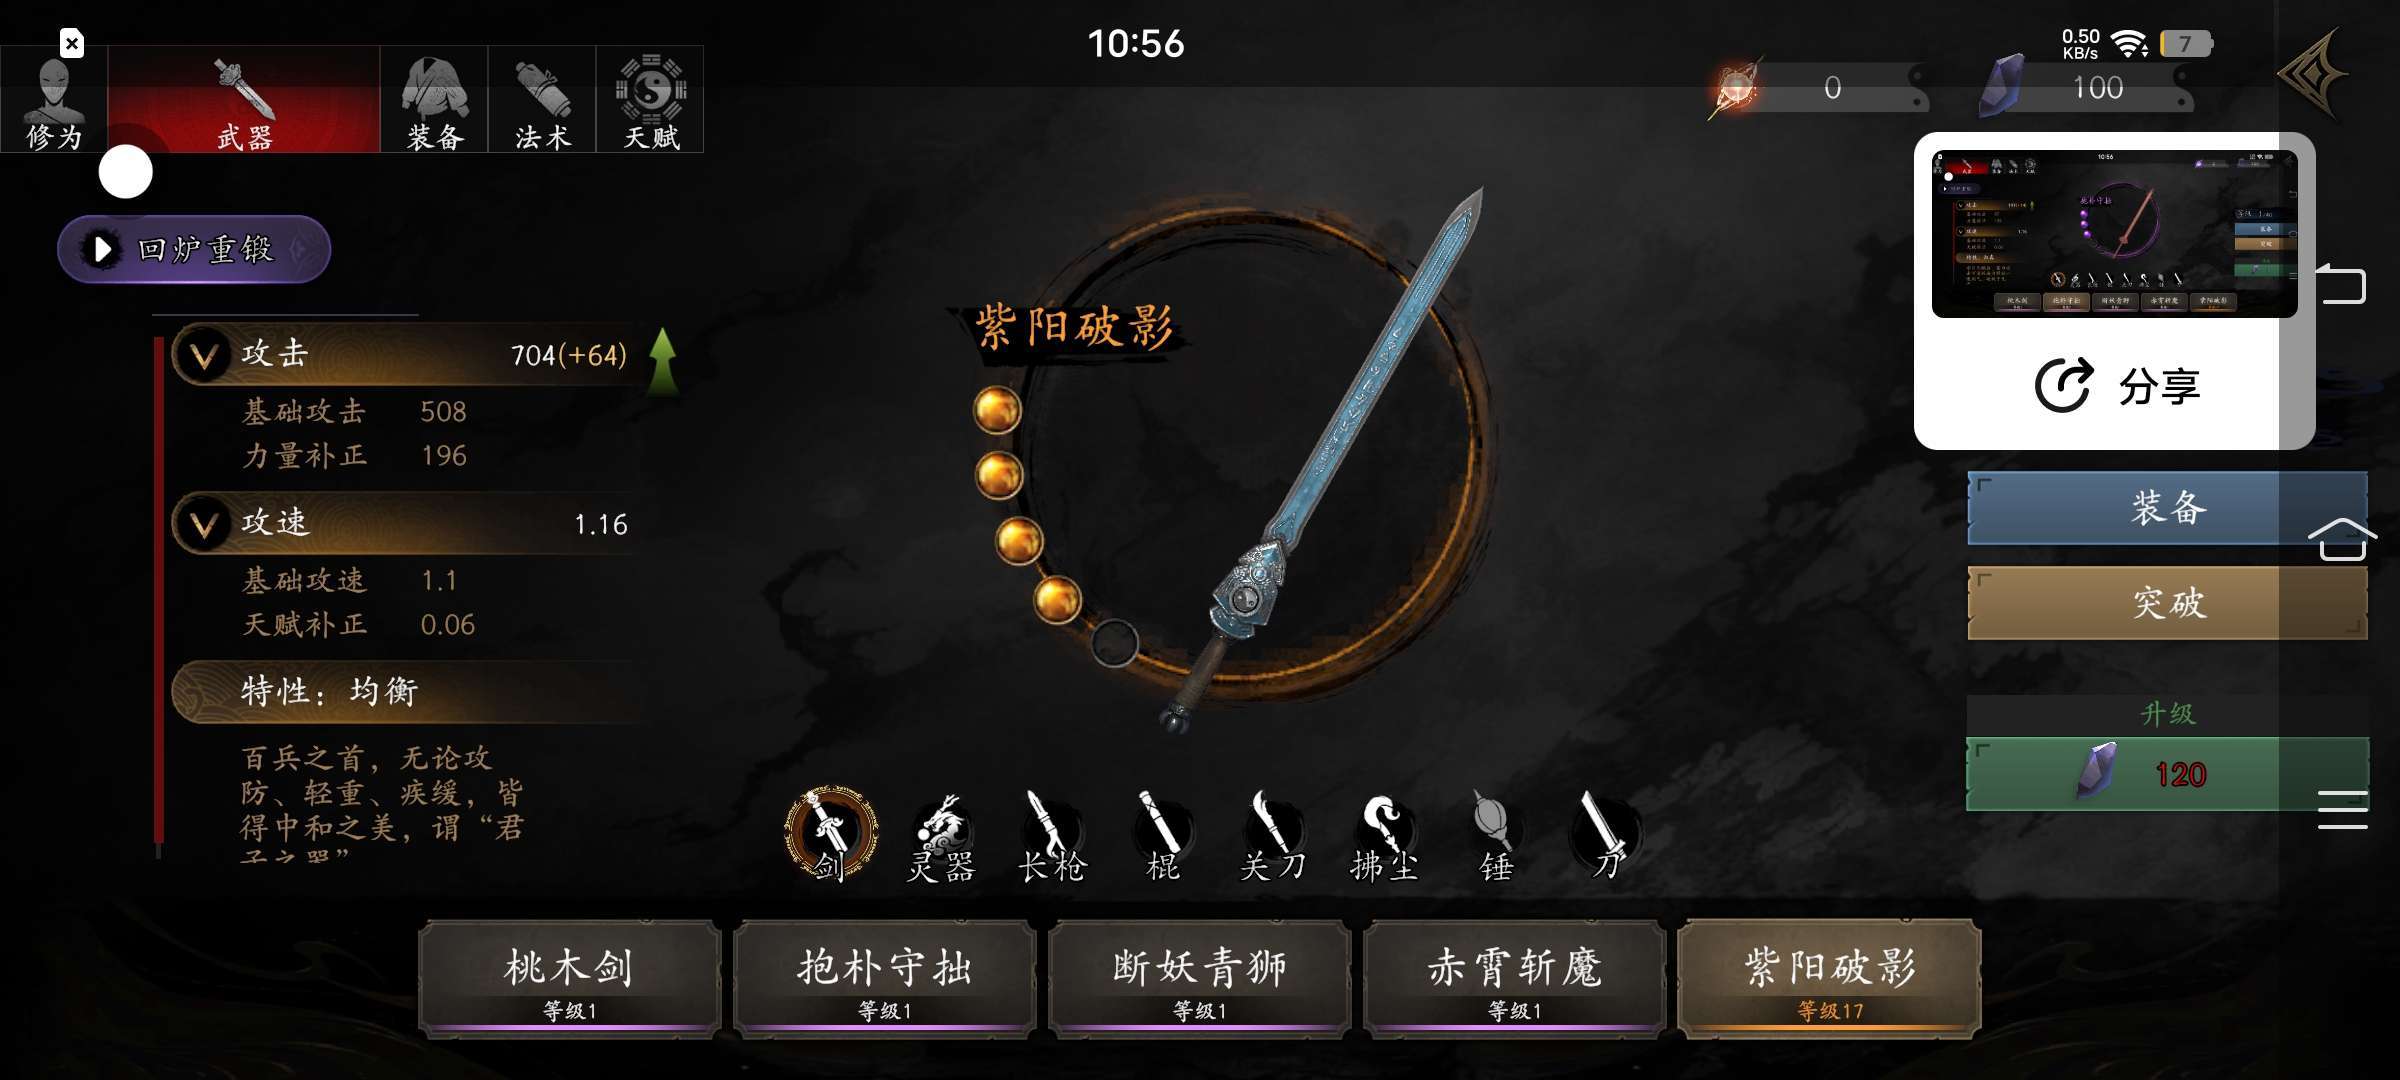Viewport: 2400px width, 1080px height.
Task: Expand the 回炉重锻 reforge option
Action: coord(194,249)
